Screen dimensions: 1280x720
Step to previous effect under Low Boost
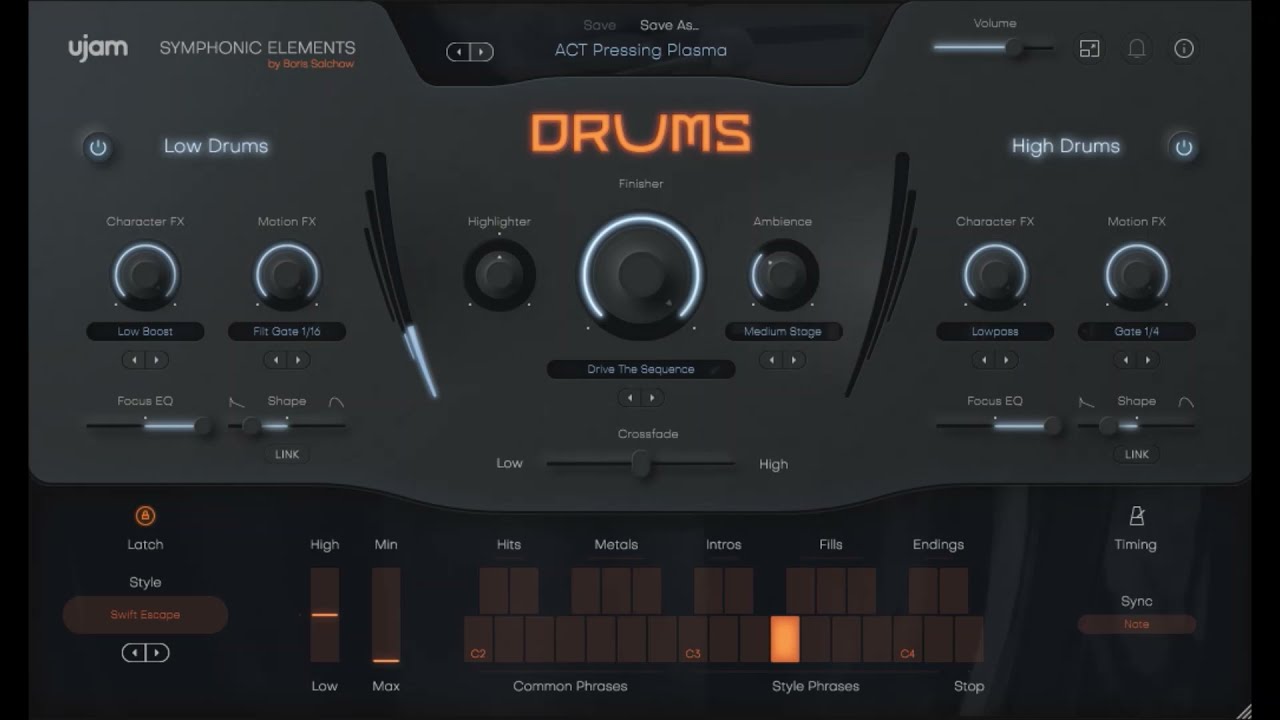point(135,360)
